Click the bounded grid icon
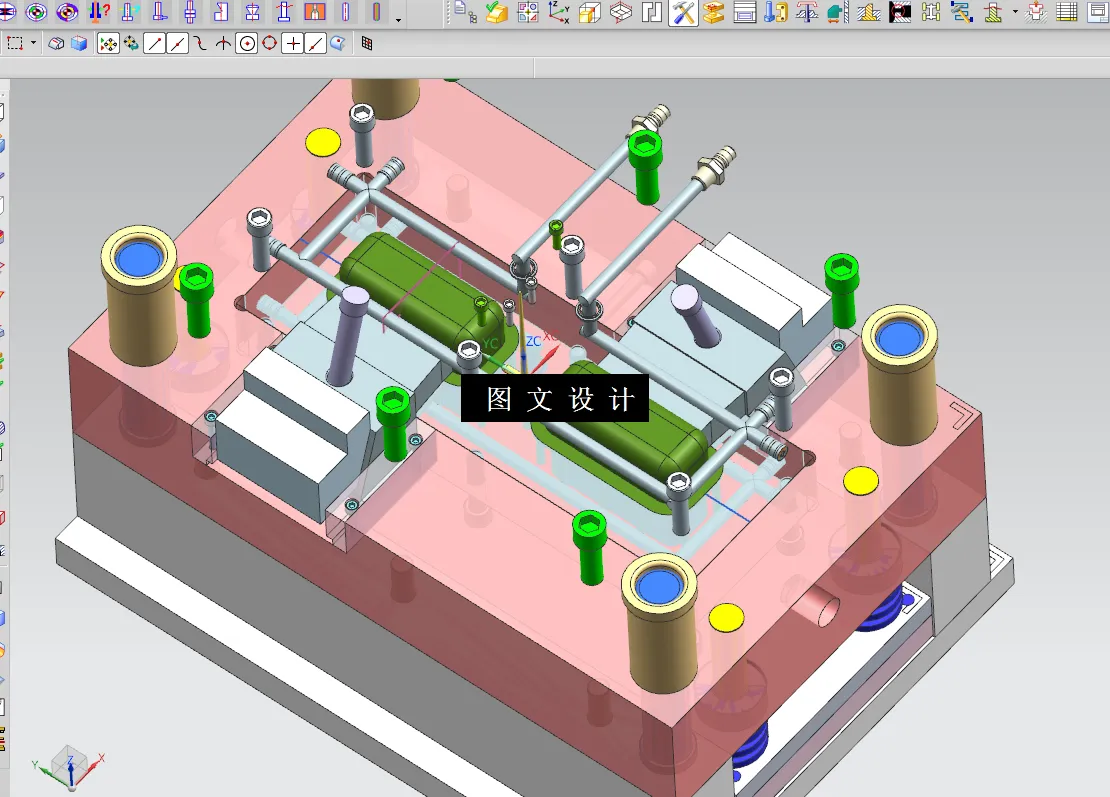Screen dimensions: 1110x797 pos(367,44)
